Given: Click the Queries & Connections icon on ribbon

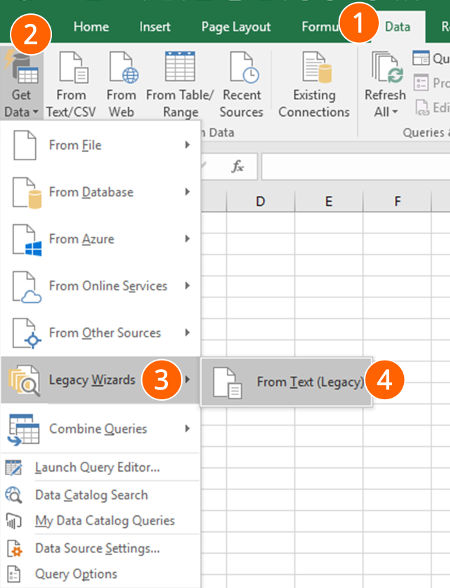Looking at the screenshot, I should coord(421,58).
